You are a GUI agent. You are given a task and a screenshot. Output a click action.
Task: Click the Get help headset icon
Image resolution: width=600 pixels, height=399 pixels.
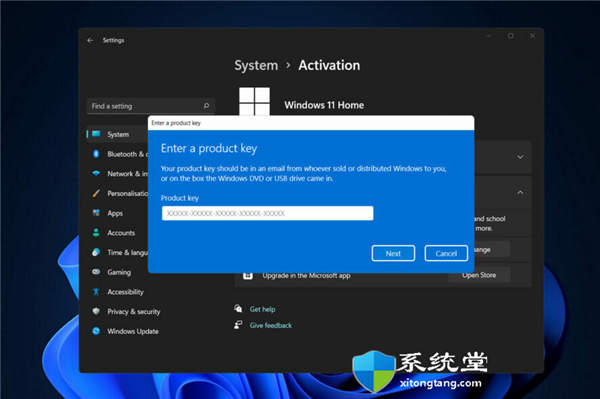pyautogui.click(x=238, y=308)
